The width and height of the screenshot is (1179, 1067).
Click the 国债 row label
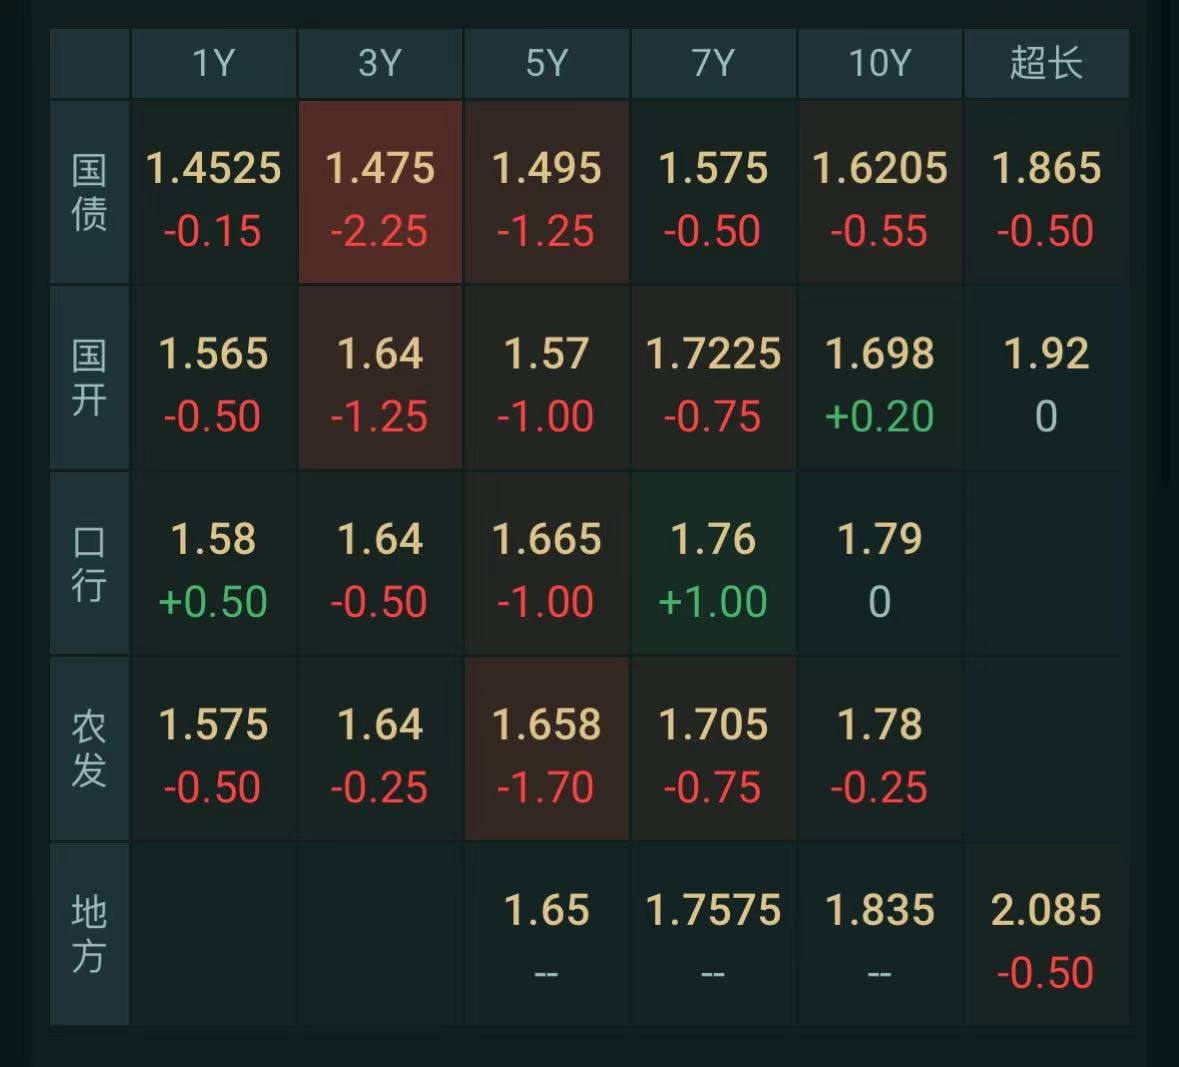[89, 192]
